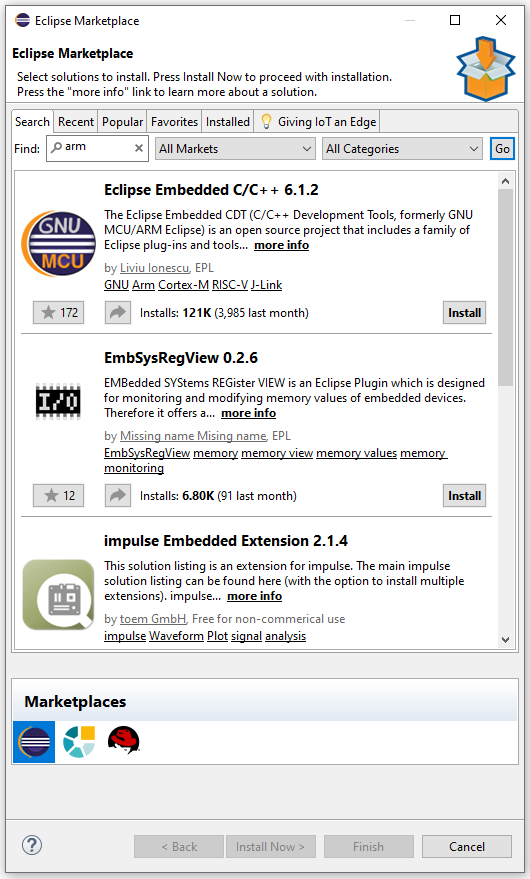Image resolution: width=530 pixels, height=879 pixels.
Task: Open the Giving IoT an Edge tab
Action: pyautogui.click(x=317, y=122)
